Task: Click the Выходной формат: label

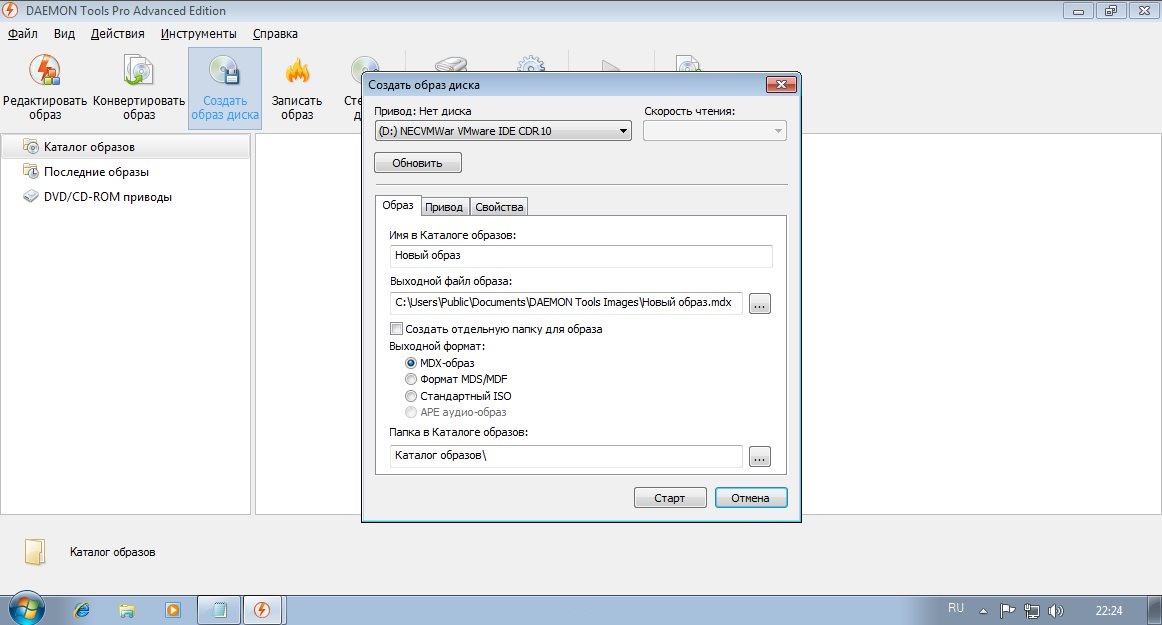Action: pyautogui.click(x=437, y=346)
